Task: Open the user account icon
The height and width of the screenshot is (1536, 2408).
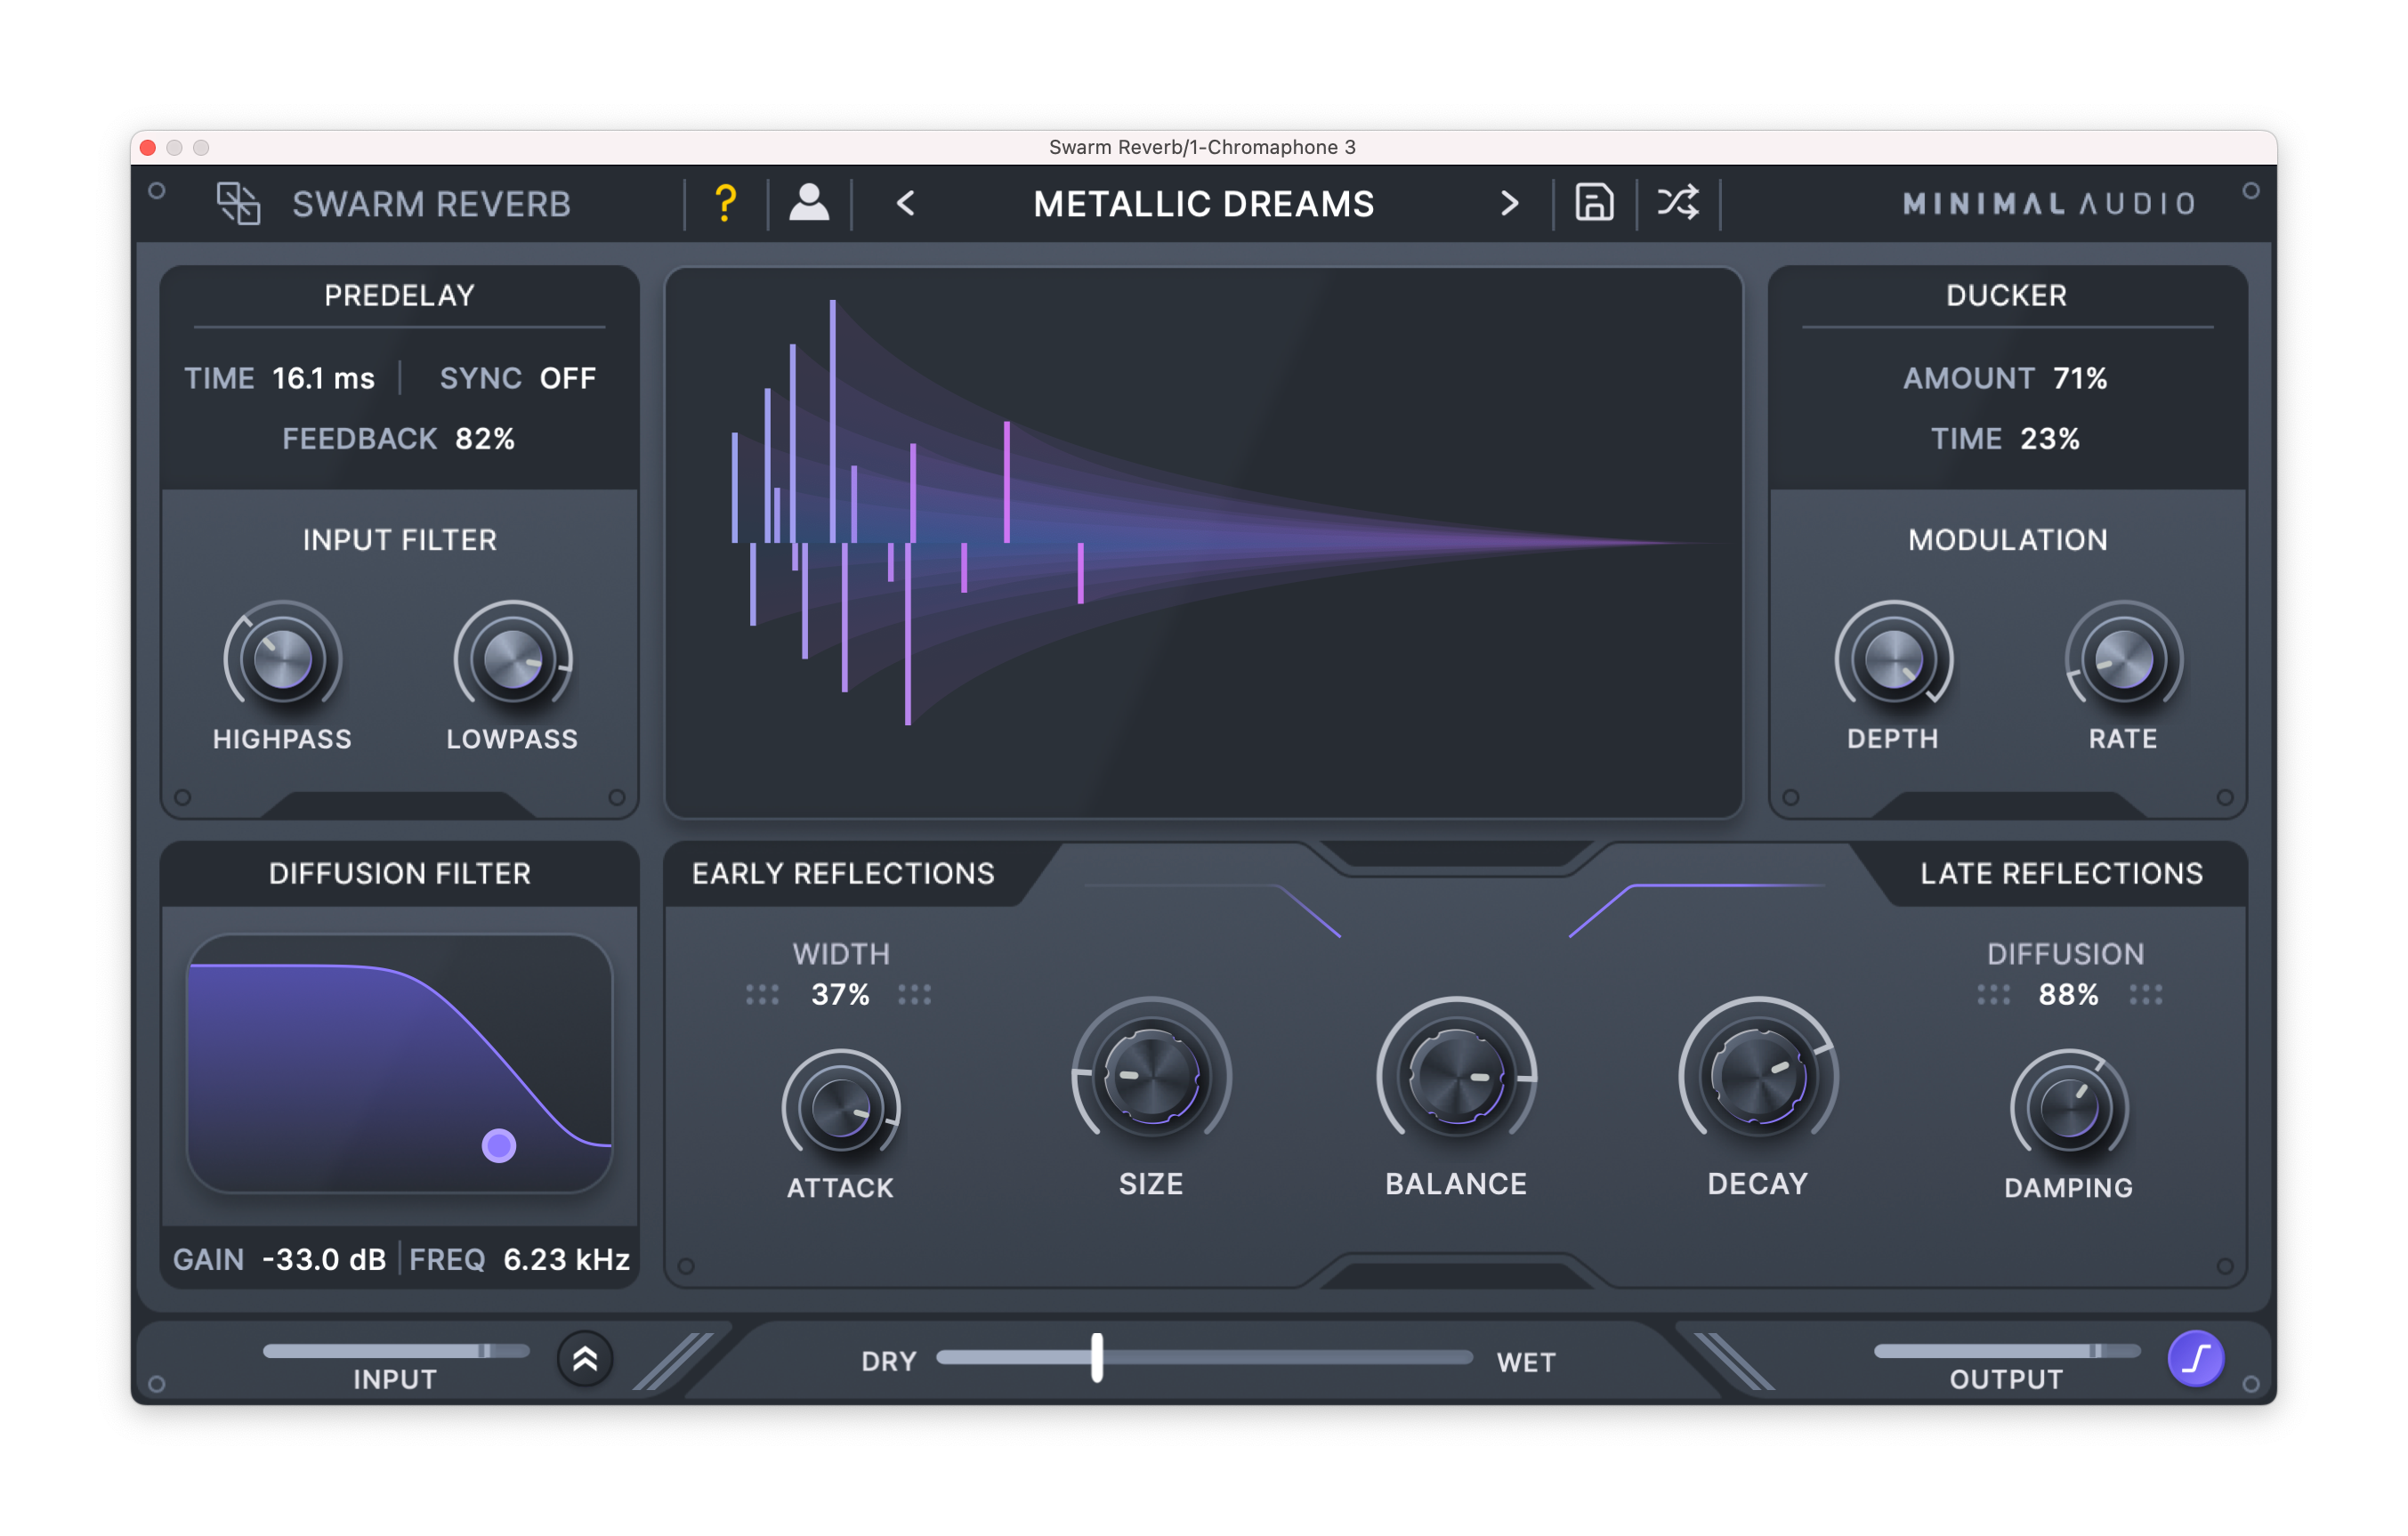Action: [809, 203]
